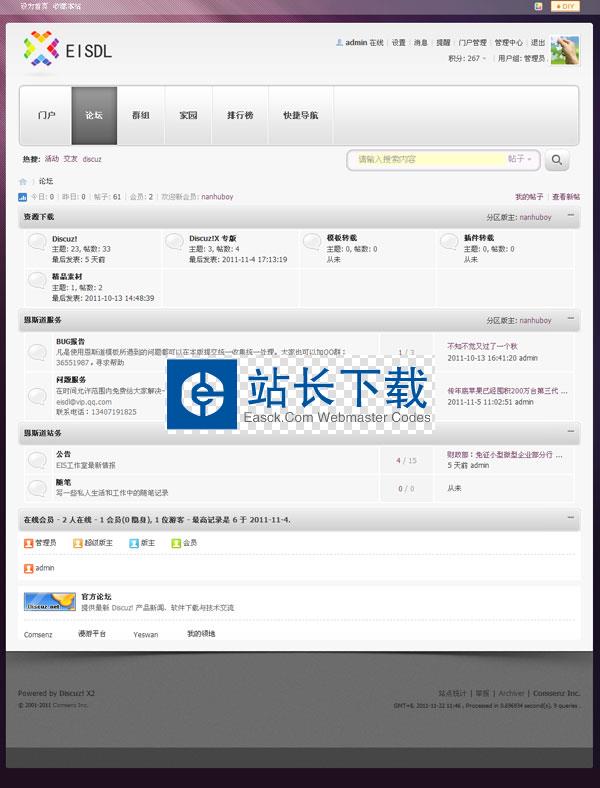Click the home breadcrumb icon
600x788 pixels.
[x=23, y=181]
